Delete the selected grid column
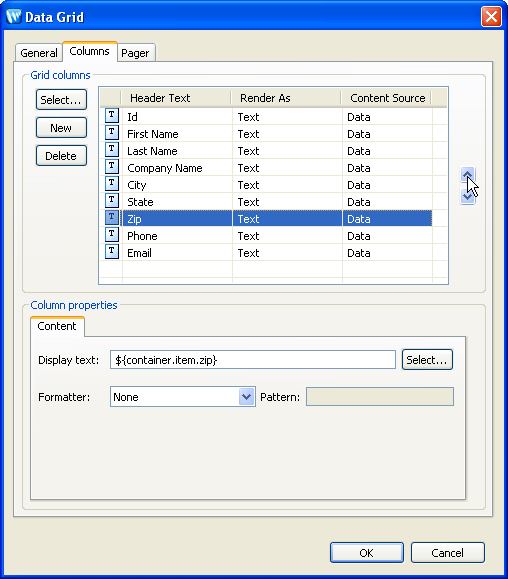This screenshot has width=508, height=579. (x=61, y=156)
